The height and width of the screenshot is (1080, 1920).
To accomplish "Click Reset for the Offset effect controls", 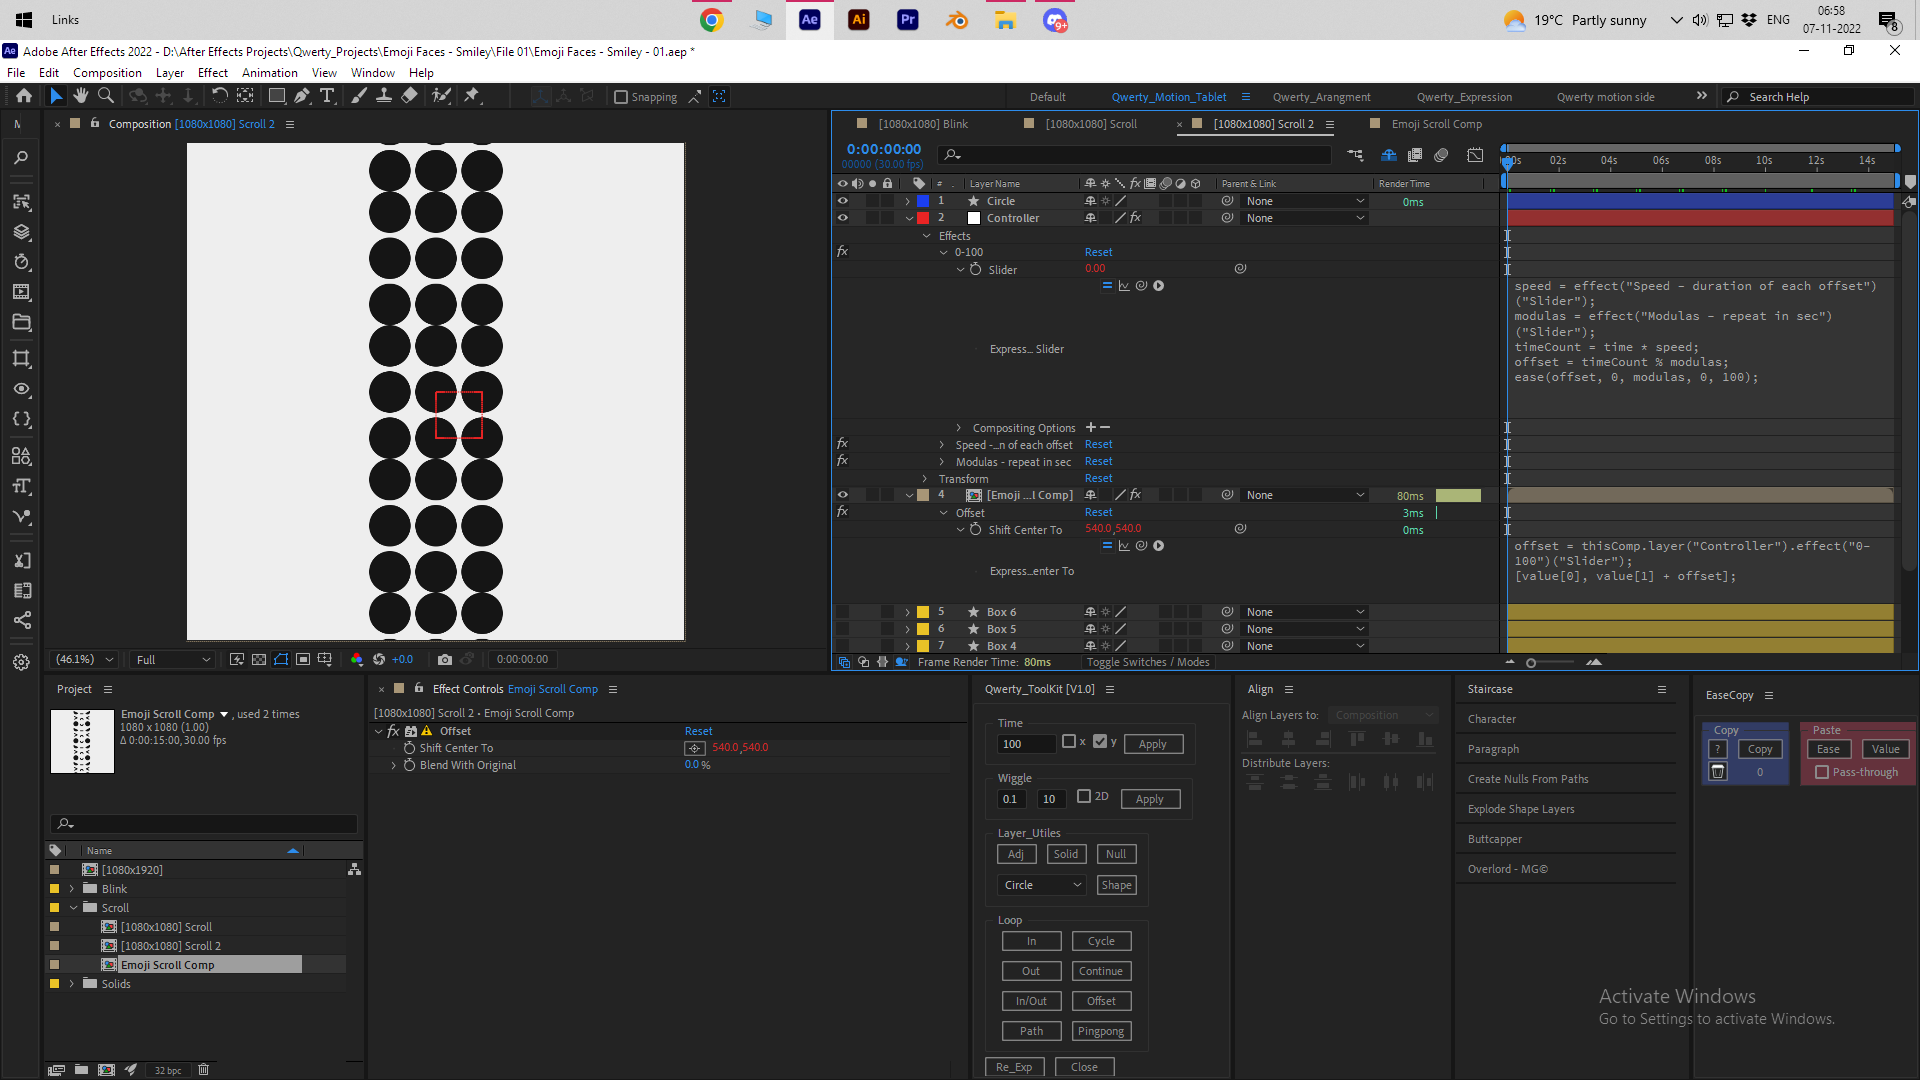I will 698,731.
